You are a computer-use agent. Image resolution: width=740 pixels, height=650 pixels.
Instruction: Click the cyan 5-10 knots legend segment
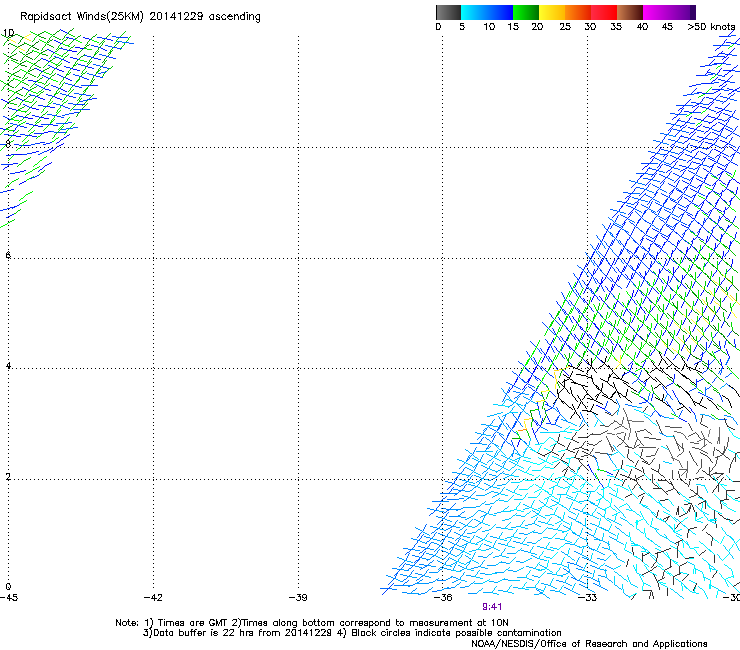pyautogui.click(x=474, y=12)
